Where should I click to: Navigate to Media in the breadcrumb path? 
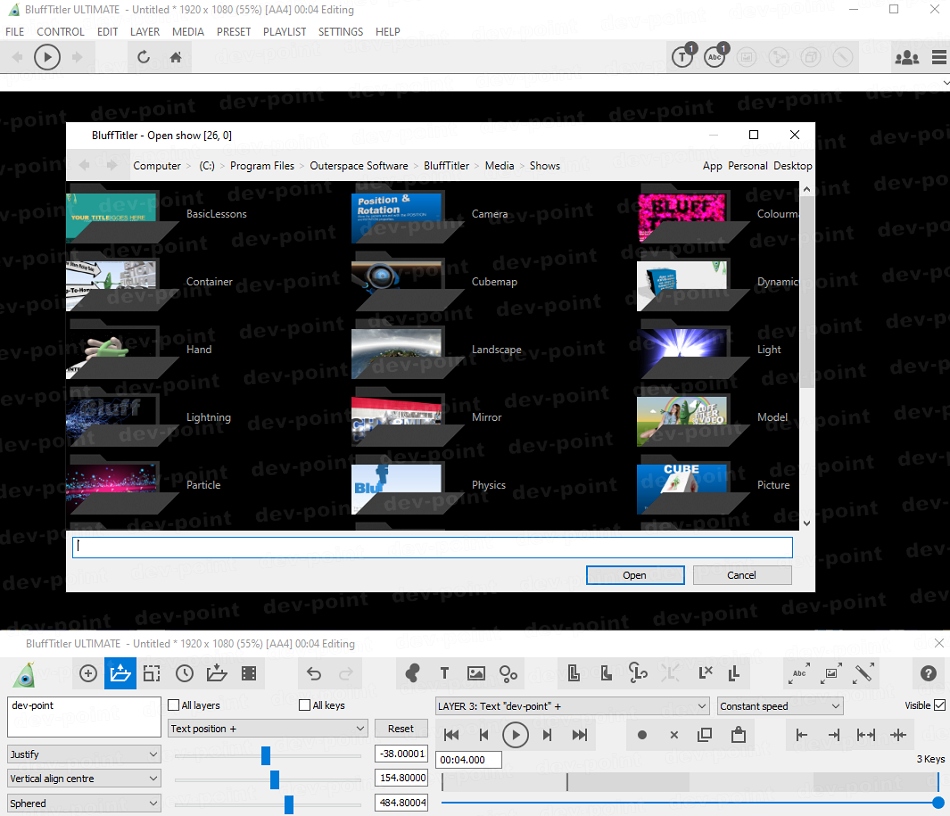point(499,165)
